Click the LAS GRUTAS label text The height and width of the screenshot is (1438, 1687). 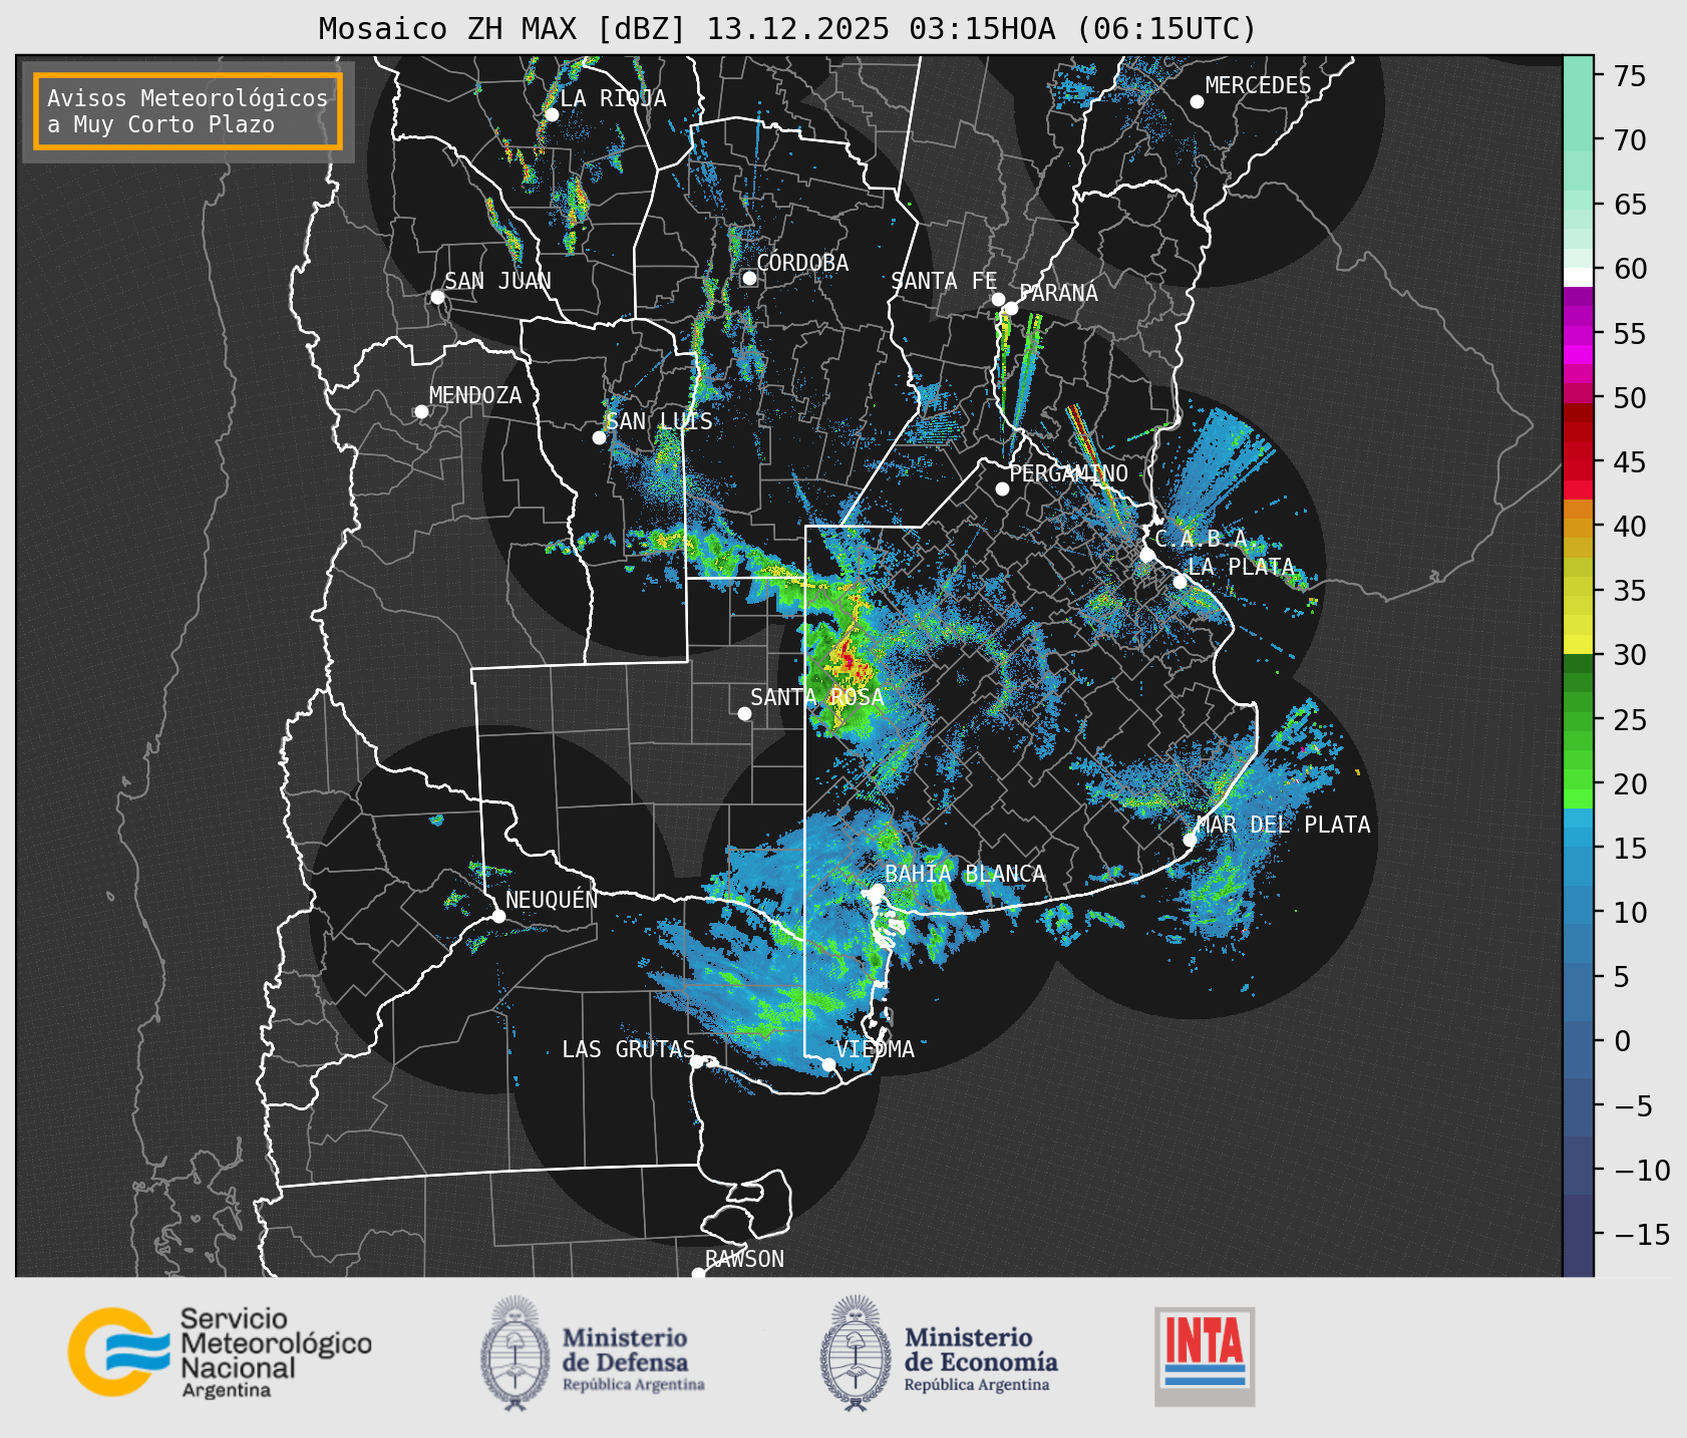pyautogui.click(x=628, y=1049)
